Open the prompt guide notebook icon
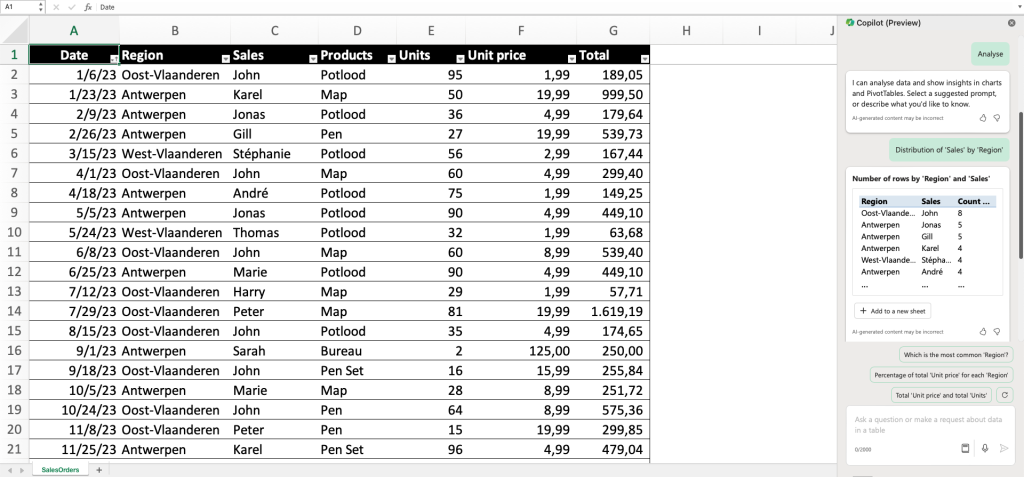 (966, 448)
